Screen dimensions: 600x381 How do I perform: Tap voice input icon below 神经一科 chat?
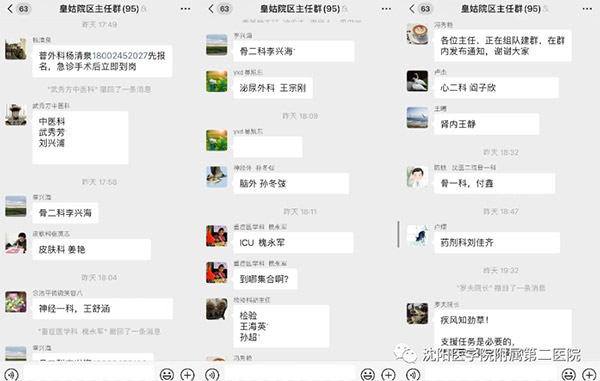(11, 374)
